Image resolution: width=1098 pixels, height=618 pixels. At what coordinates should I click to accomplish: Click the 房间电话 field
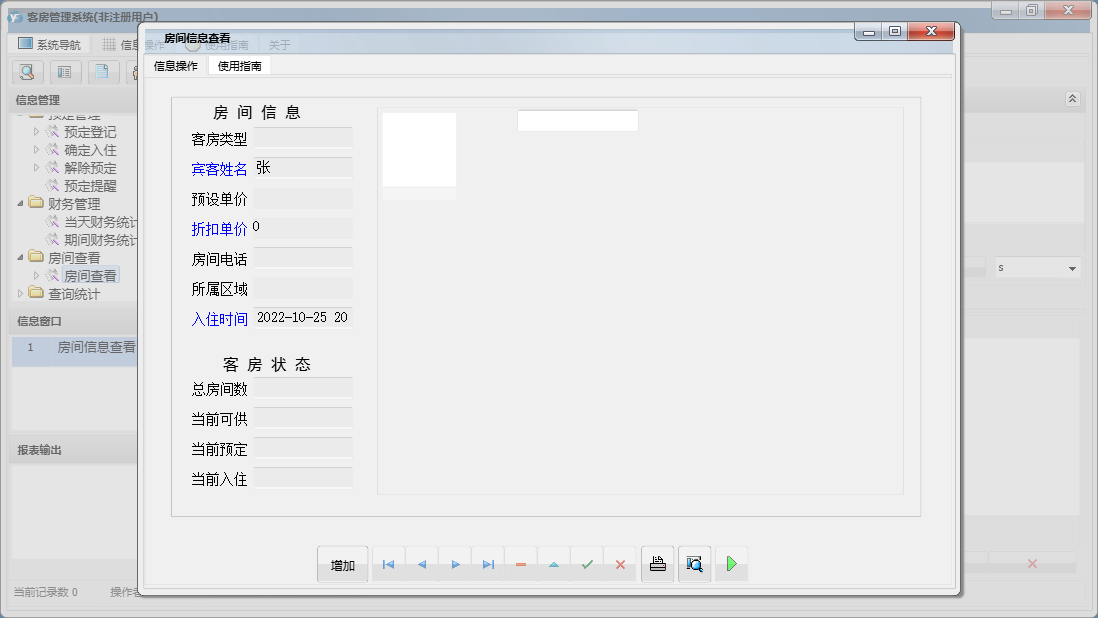303,258
